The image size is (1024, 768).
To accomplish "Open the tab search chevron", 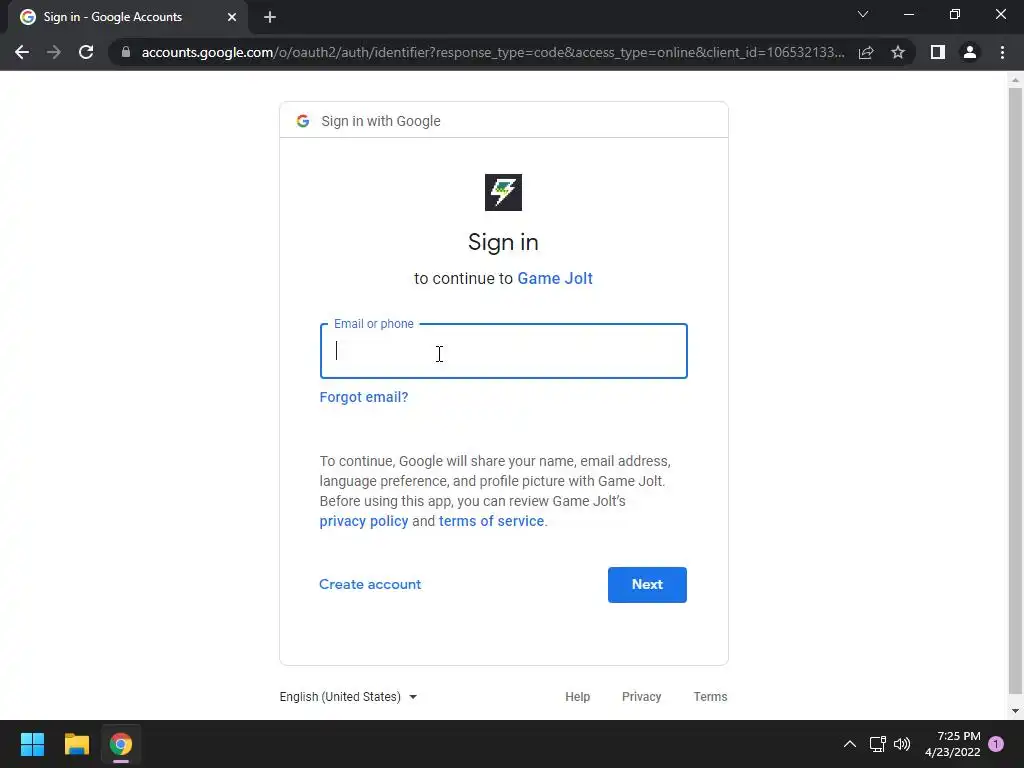I will 863,14.
